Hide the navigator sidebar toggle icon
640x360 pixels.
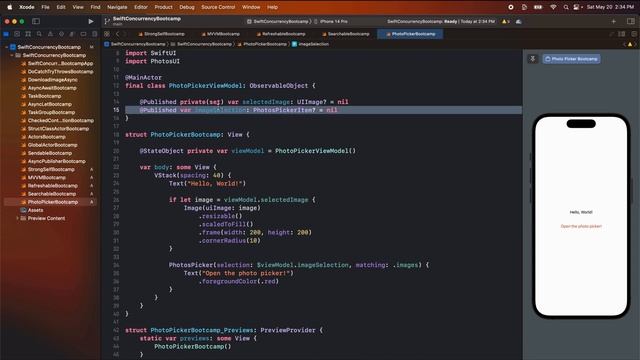(36, 21)
